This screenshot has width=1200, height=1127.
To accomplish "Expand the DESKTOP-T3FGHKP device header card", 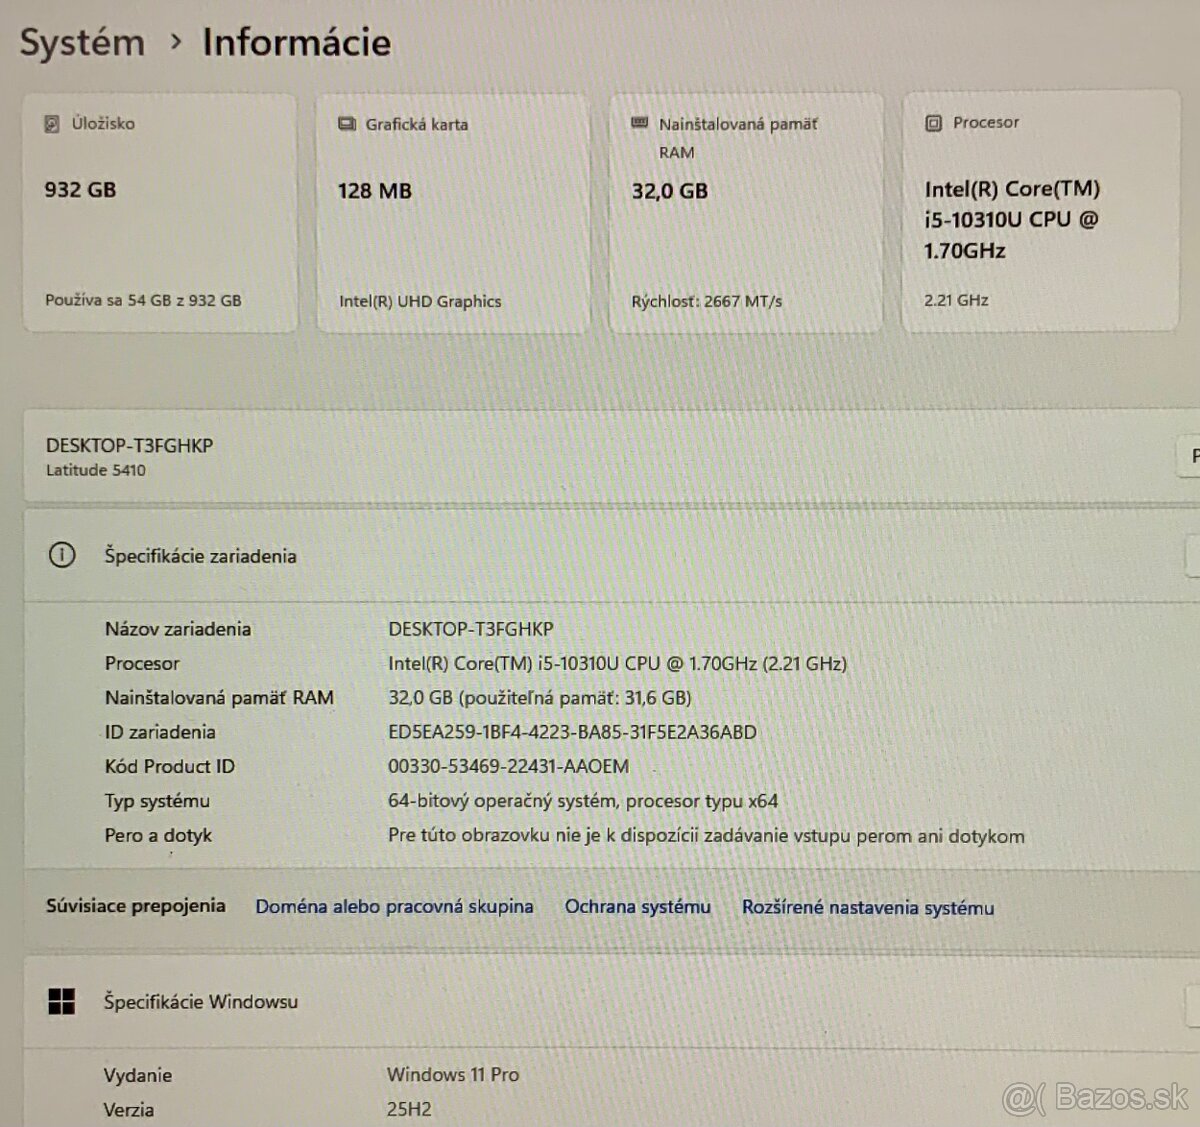I will [x=600, y=455].
